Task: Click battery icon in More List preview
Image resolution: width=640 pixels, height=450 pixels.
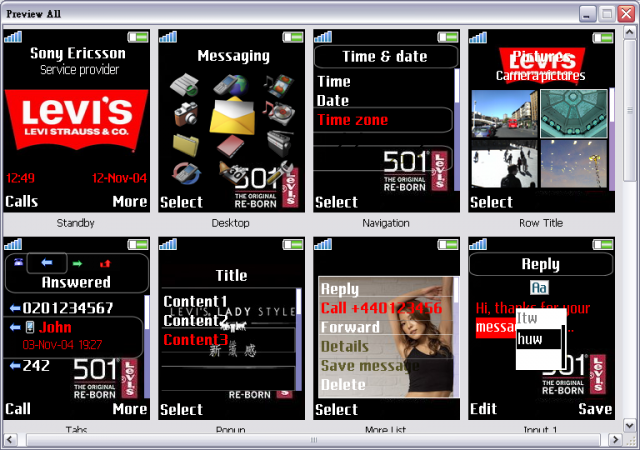Action: 448,245
